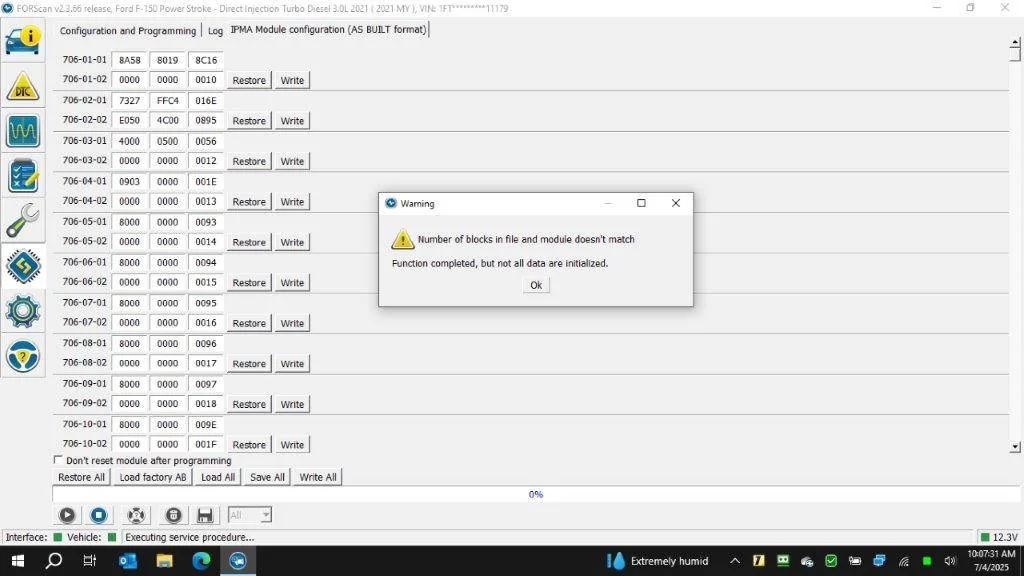Open the wrench service procedures section

click(x=23, y=220)
